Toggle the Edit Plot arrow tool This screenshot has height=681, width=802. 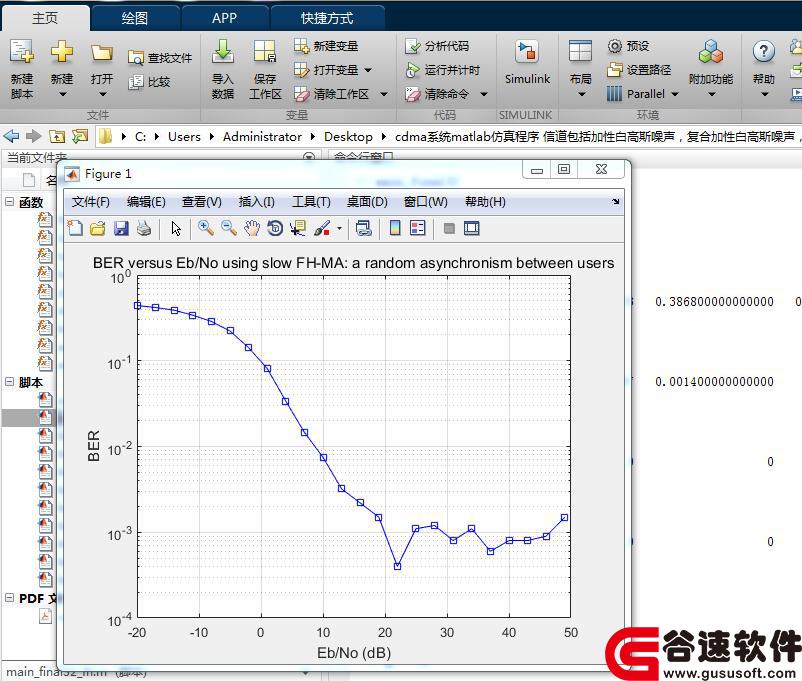pyautogui.click(x=176, y=228)
